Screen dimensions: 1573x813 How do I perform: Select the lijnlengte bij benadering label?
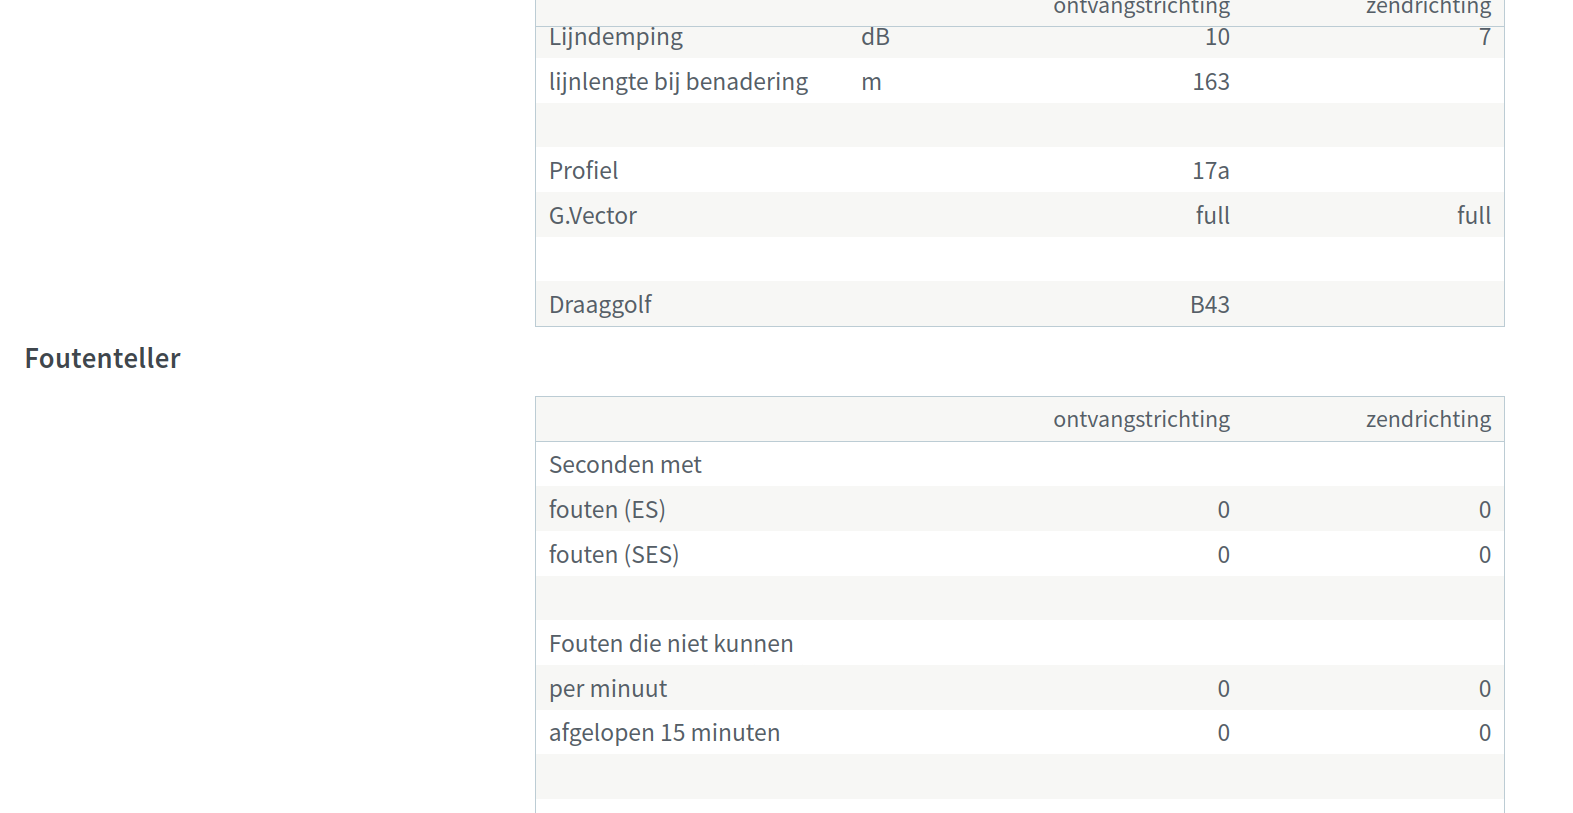click(678, 82)
